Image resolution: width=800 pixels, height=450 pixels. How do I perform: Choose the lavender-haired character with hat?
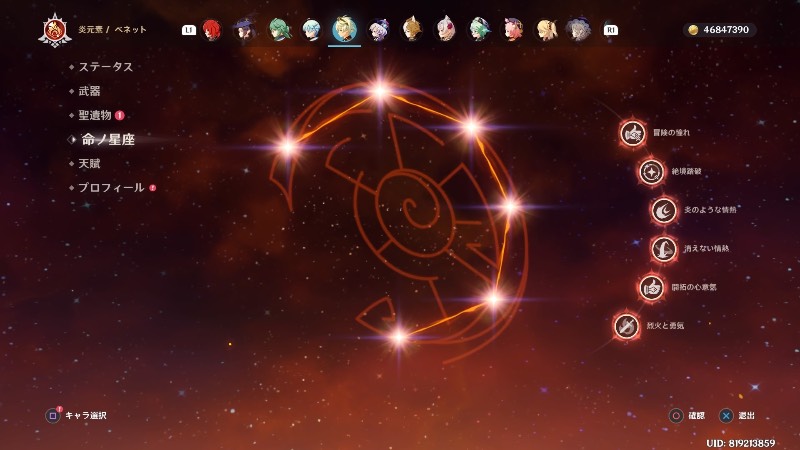coord(379,30)
